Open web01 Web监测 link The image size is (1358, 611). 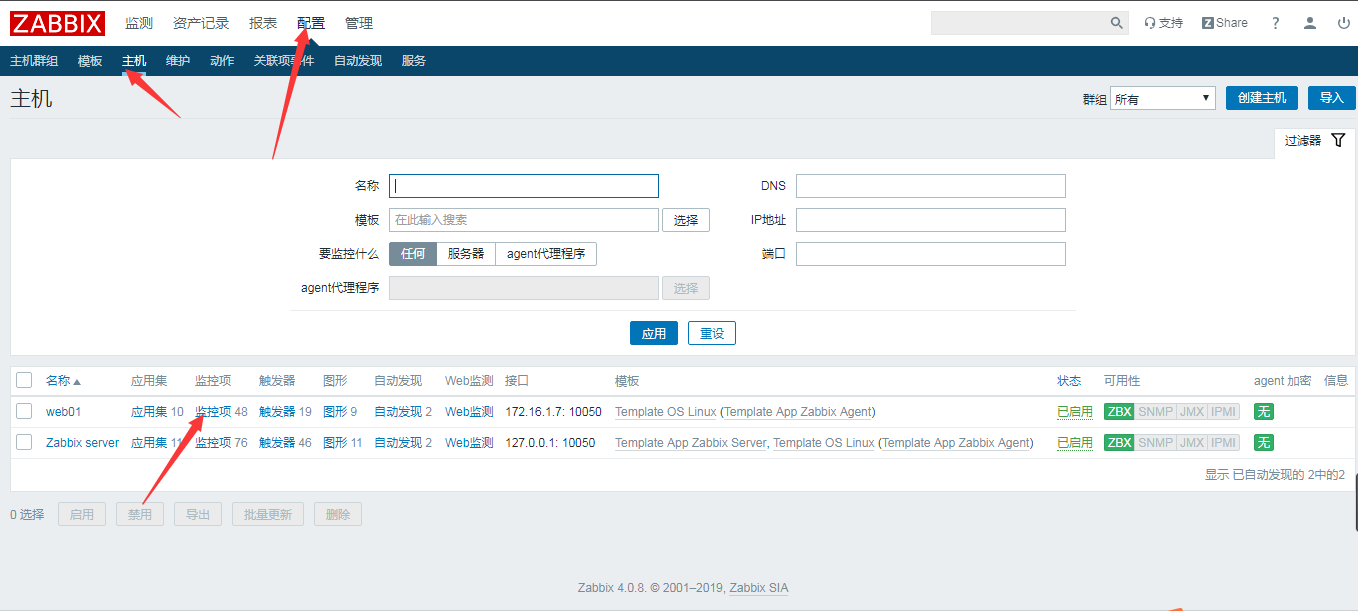[469, 412]
